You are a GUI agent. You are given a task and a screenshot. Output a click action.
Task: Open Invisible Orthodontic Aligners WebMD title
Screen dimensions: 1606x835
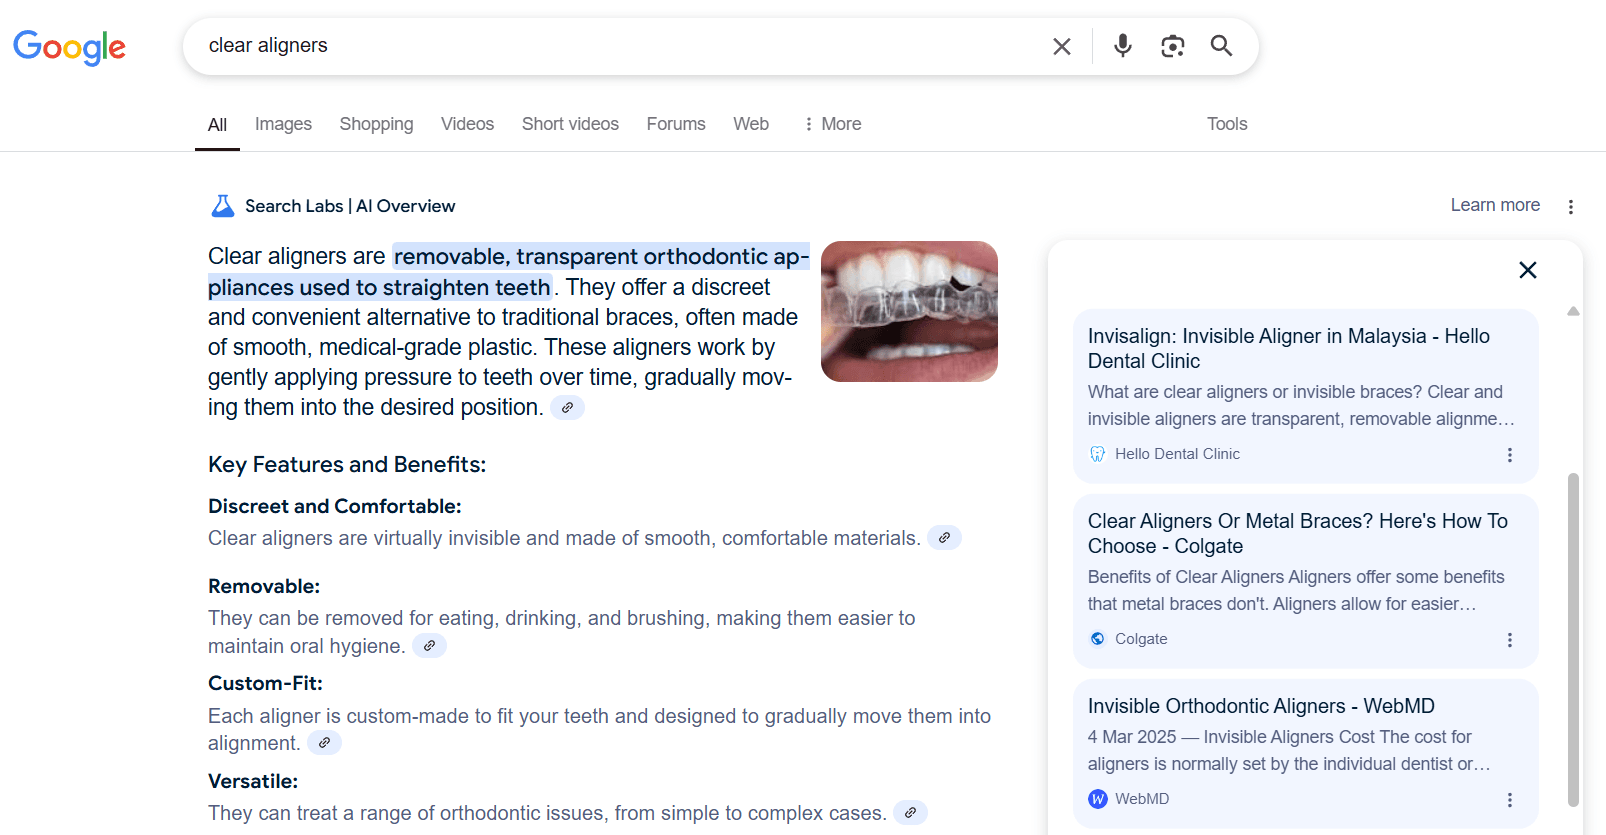tap(1261, 706)
